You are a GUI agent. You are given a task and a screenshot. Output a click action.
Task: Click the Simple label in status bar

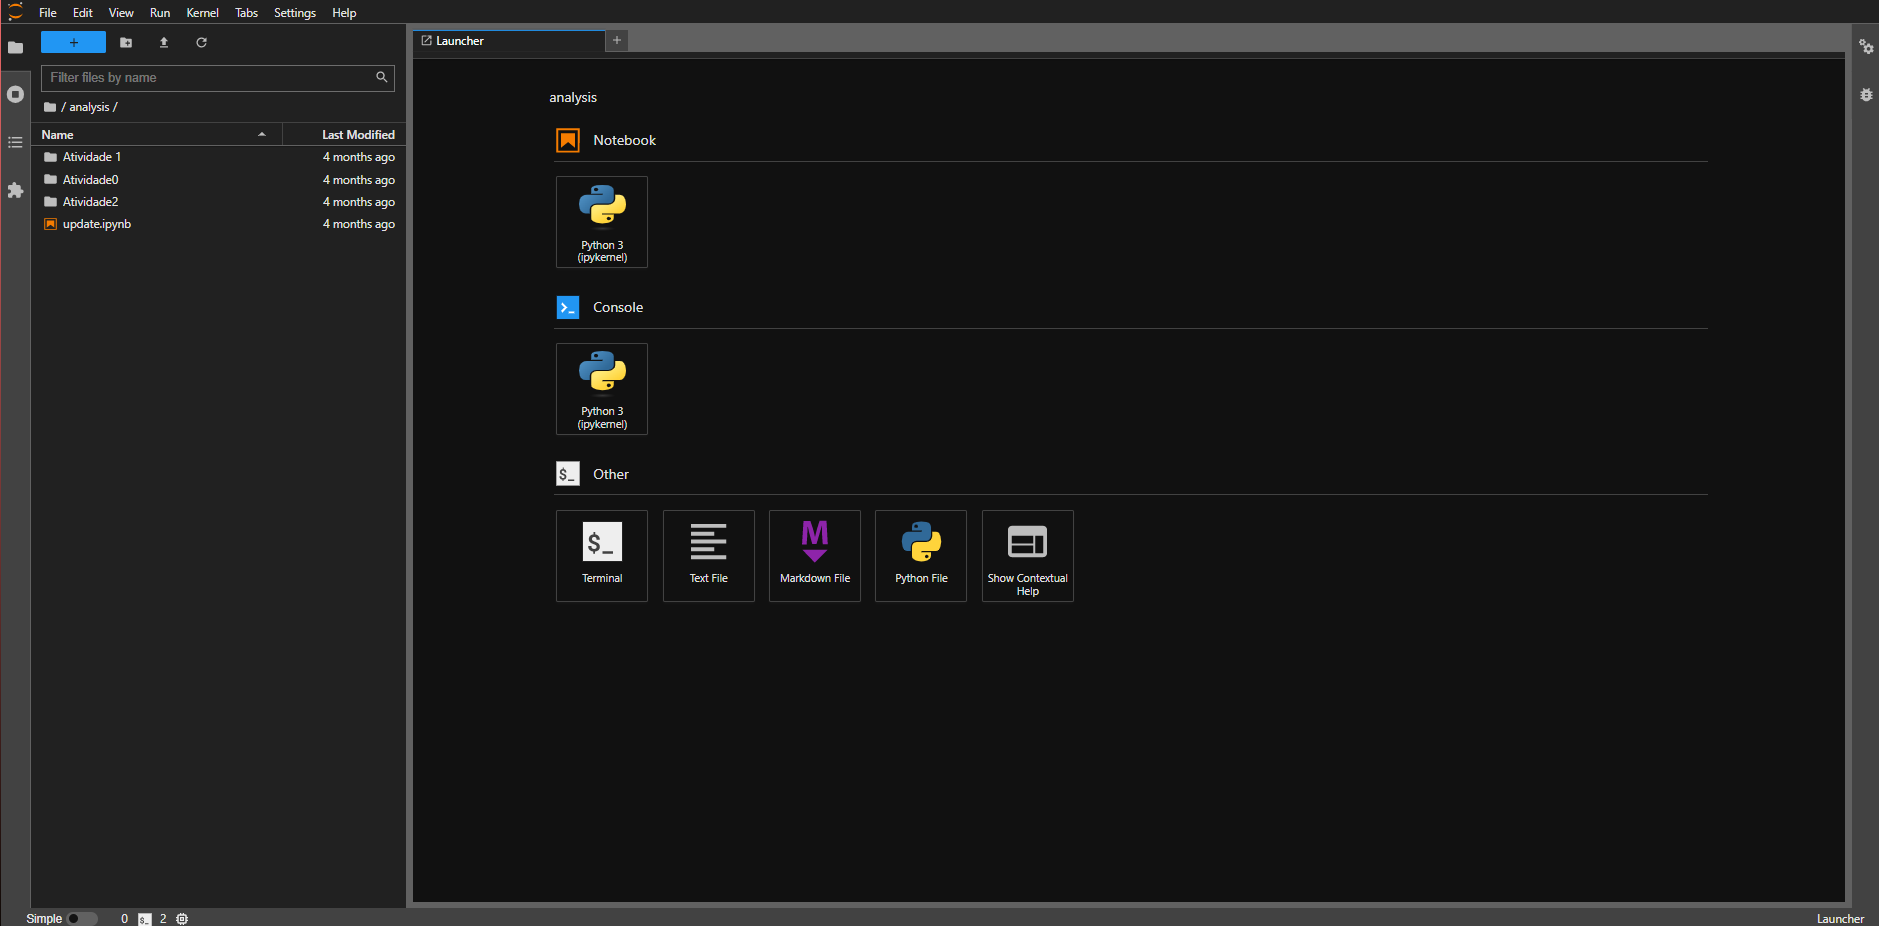pos(44,919)
